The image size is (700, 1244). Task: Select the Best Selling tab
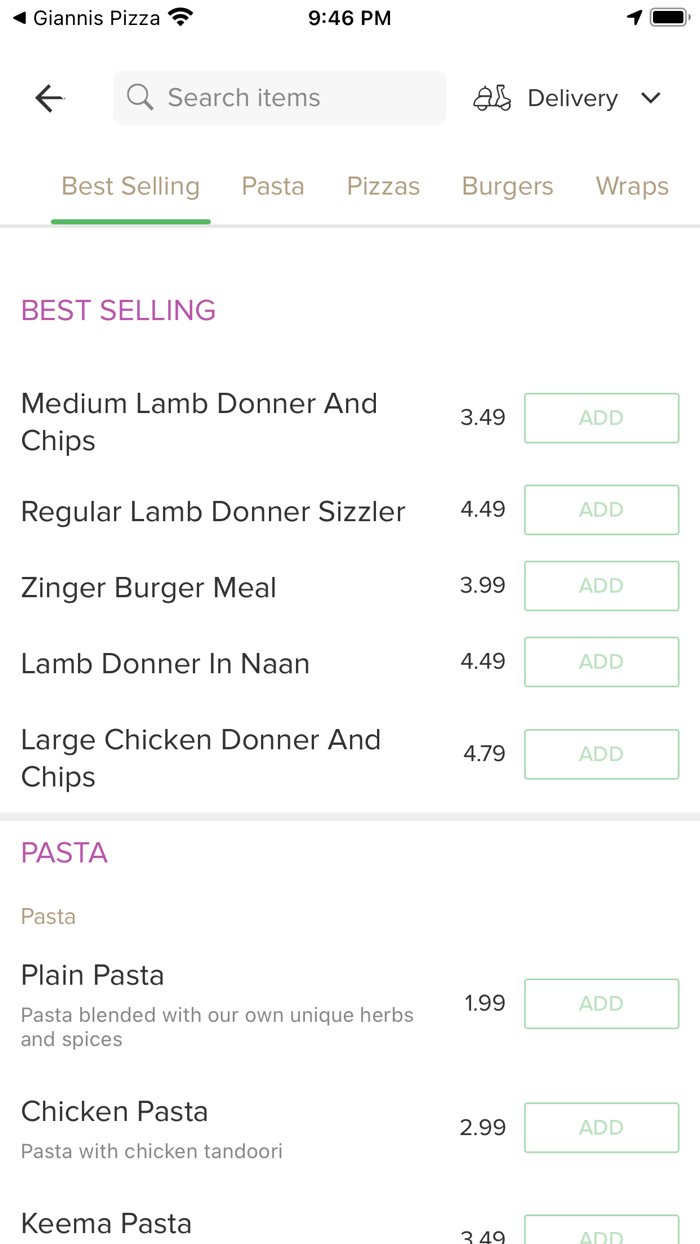point(131,187)
